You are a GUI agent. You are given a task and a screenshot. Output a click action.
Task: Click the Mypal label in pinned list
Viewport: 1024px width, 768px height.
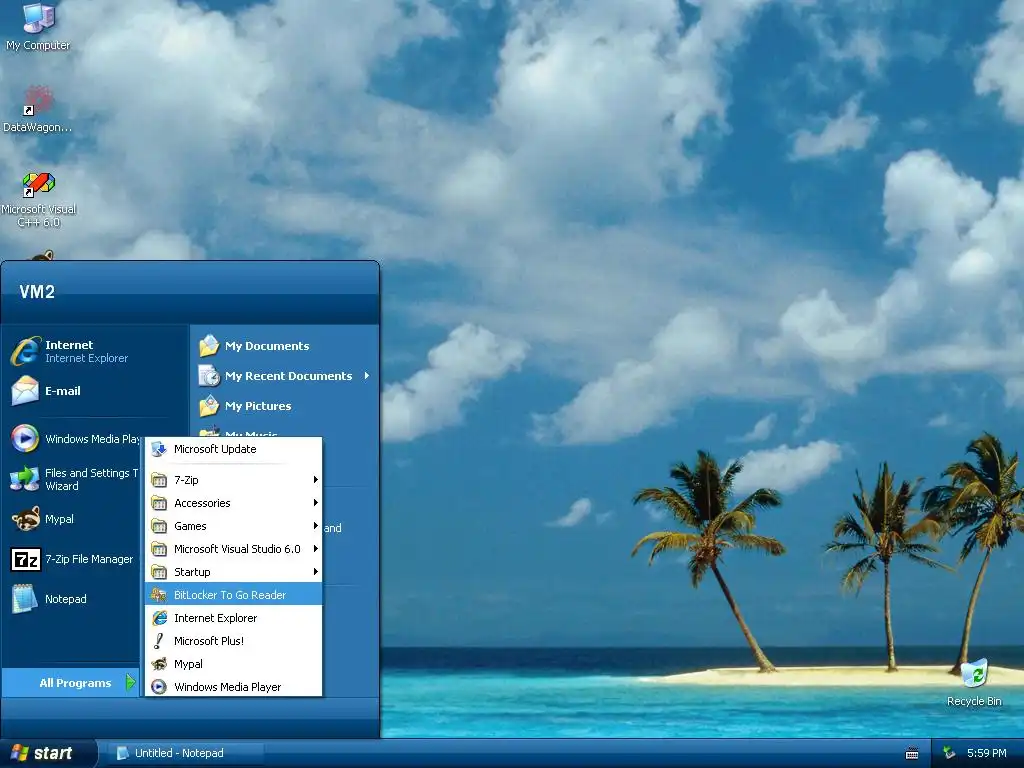click(59, 519)
